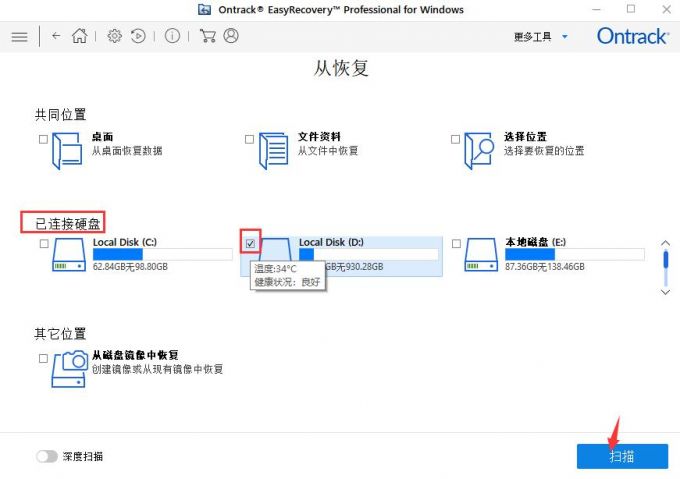The image size is (680, 479).
Task: Click 选择要恢复的位置 description
Action: [544, 151]
